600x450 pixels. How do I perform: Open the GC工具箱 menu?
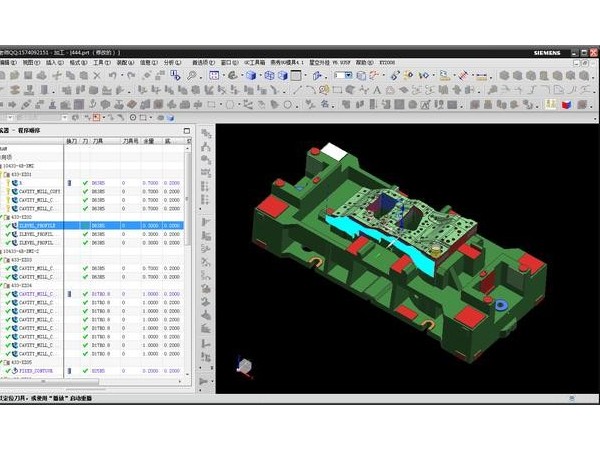click(257, 62)
